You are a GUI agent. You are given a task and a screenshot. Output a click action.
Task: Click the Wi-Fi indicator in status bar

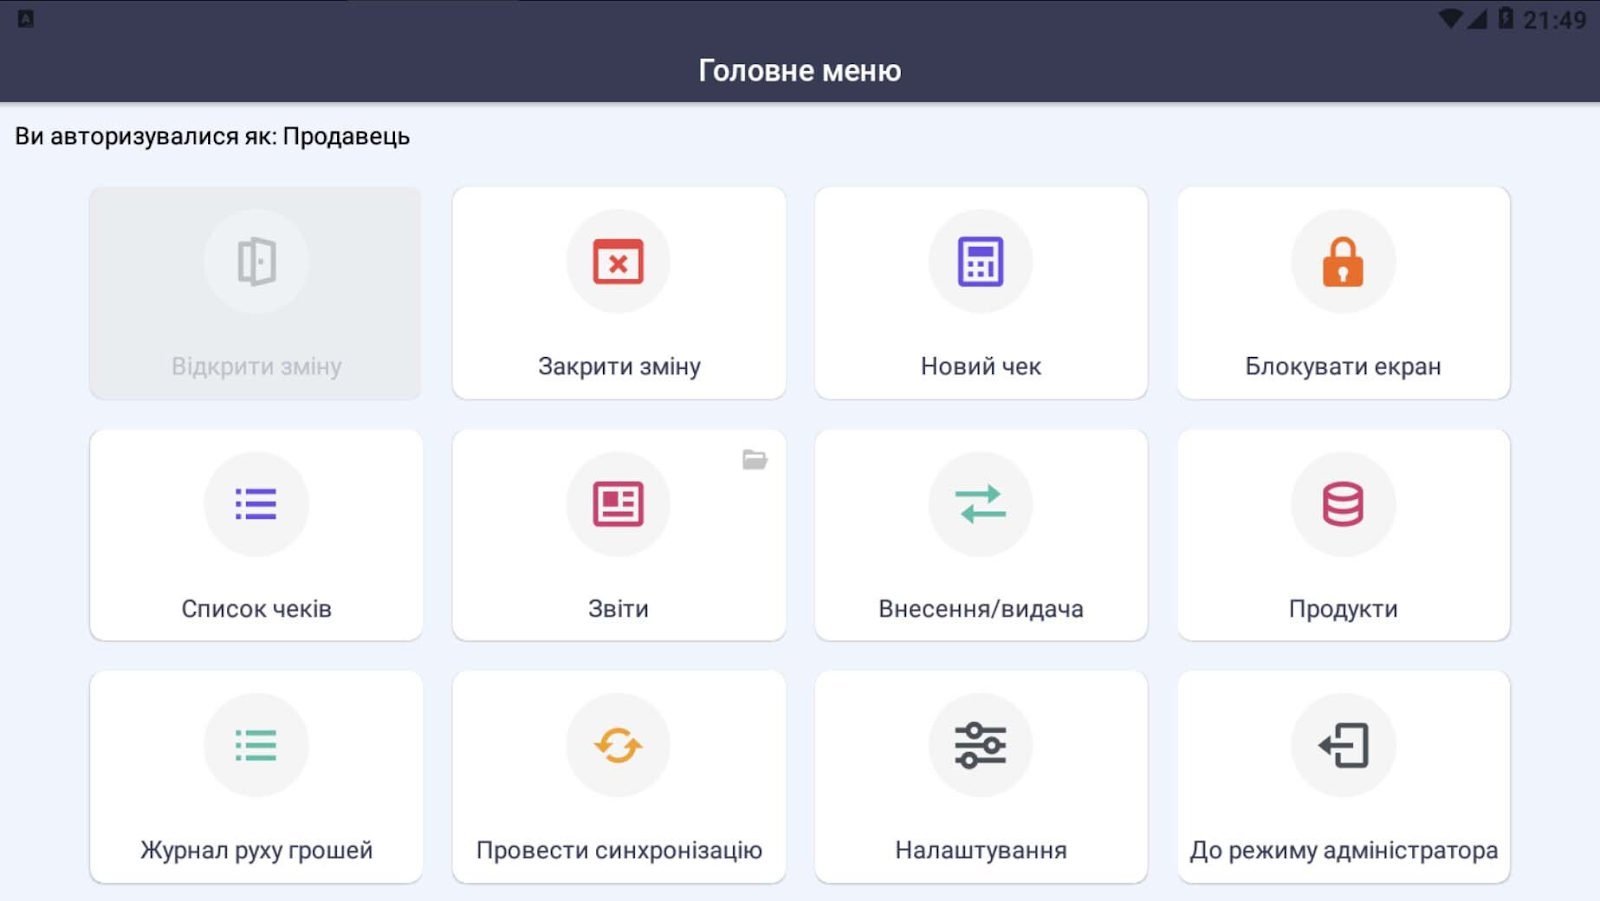1450,19
